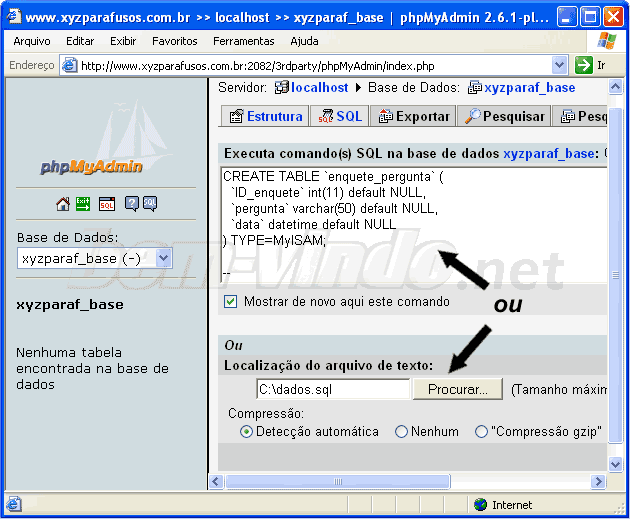The height and width of the screenshot is (519, 630).
Task: Click the IE page icon in status bar
Action: [x=14, y=504]
